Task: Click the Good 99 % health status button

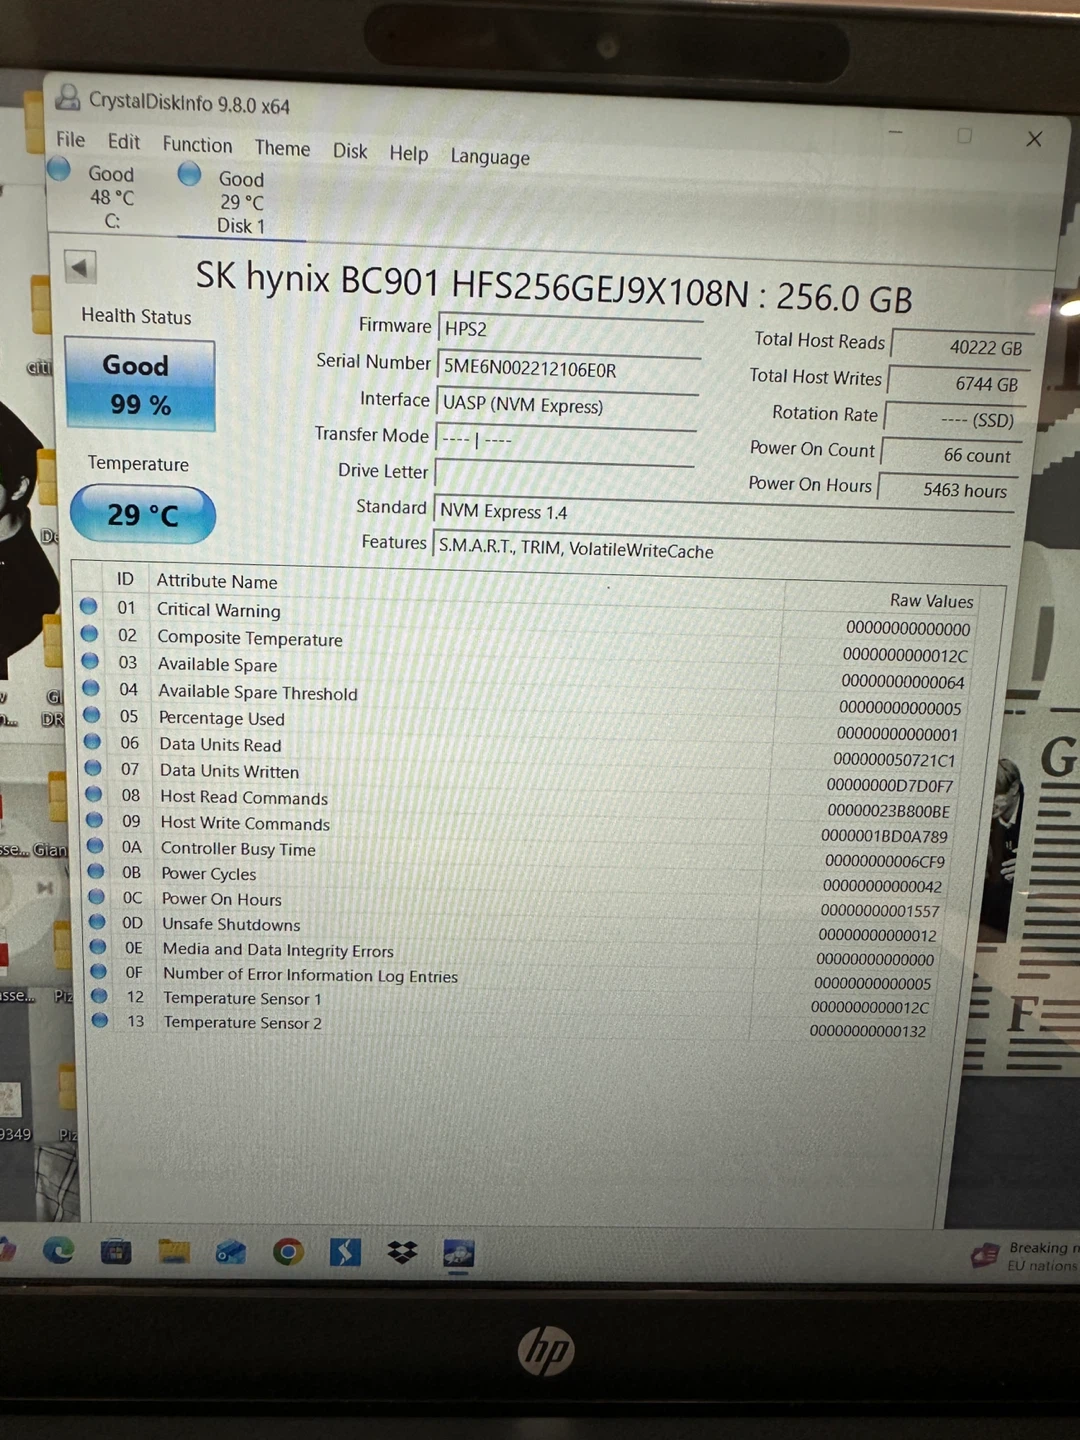Action: (x=140, y=385)
